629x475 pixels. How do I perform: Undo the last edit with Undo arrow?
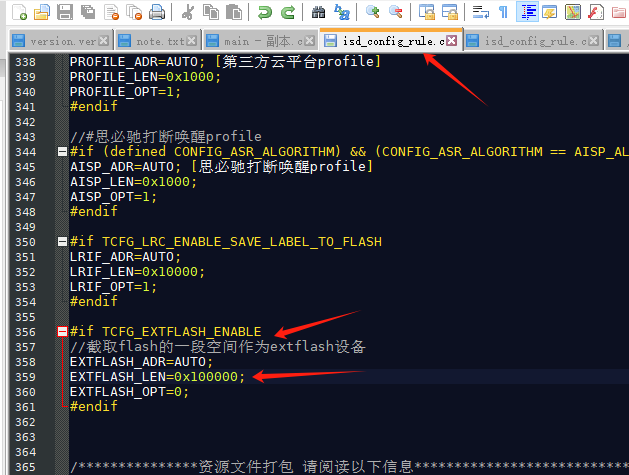[264, 12]
